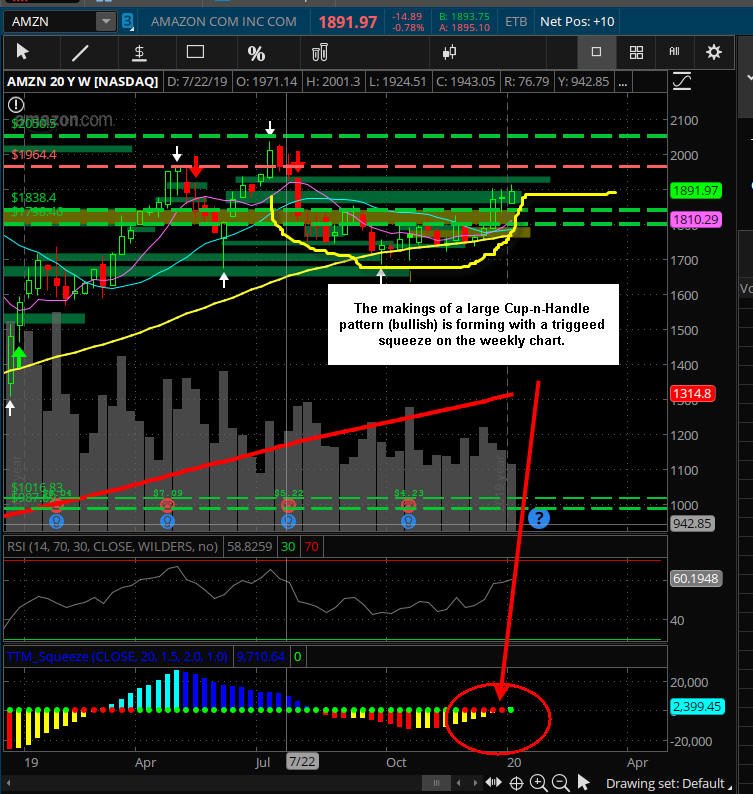The height and width of the screenshot is (794, 753).
Task: Switch to single chart layout
Action: (597, 52)
